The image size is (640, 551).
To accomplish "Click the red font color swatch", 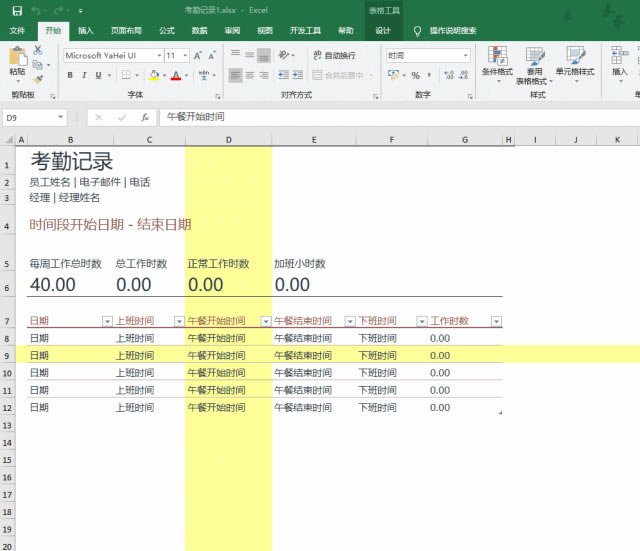I will pyautogui.click(x=175, y=75).
